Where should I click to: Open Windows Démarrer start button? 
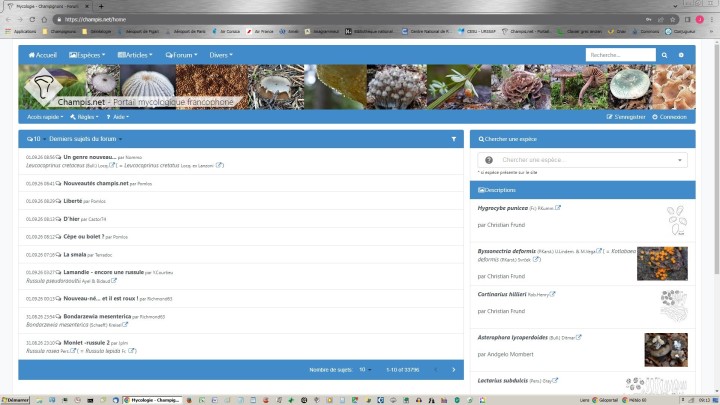tap(15, 400)
